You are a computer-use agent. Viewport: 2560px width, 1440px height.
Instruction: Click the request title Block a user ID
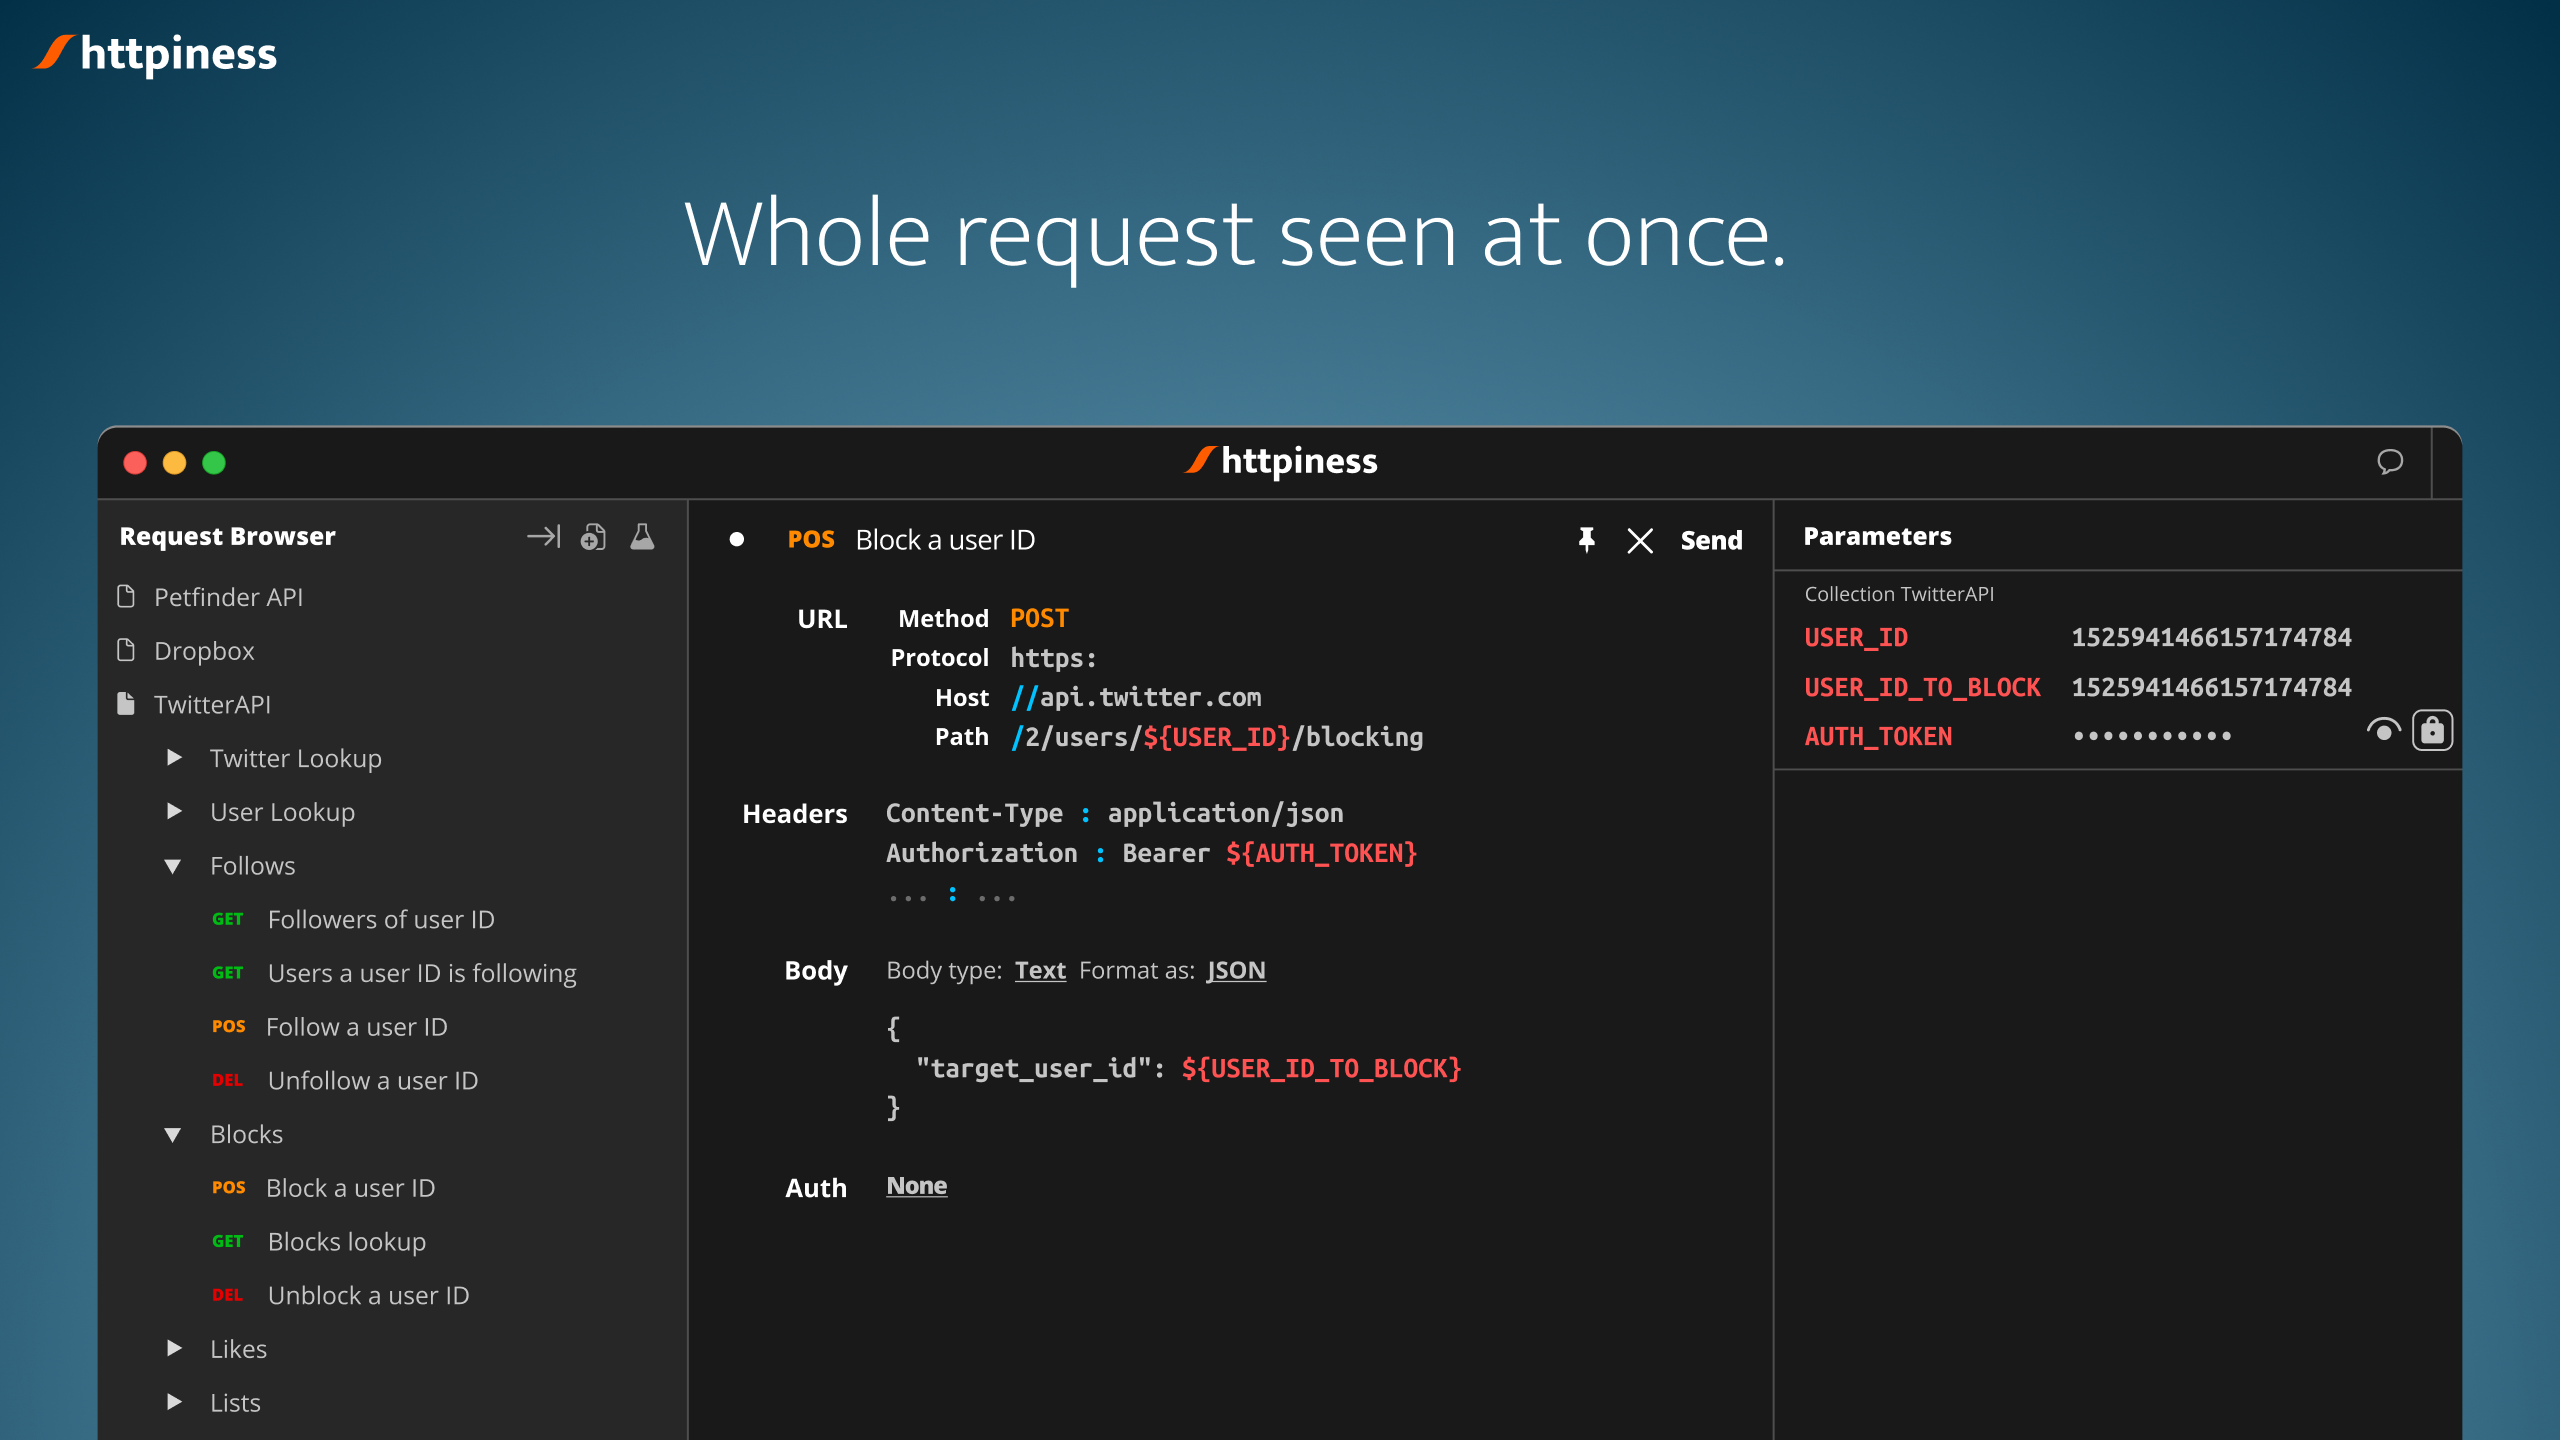point(945,540)
